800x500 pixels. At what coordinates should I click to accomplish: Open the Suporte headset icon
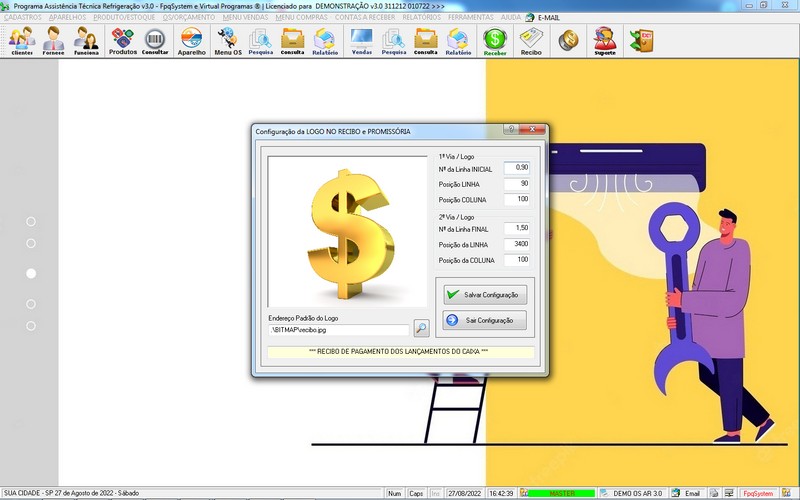coord(605,41)
